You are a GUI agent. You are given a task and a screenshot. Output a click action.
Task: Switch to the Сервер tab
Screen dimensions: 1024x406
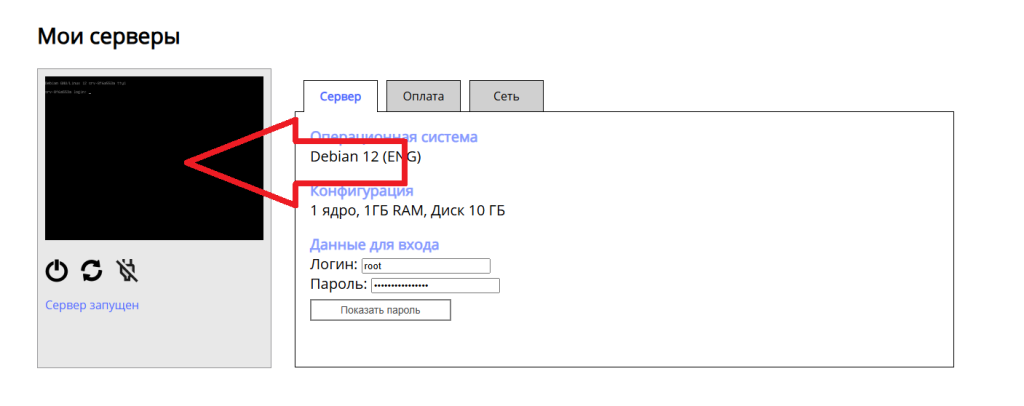(x=340, y=97)
